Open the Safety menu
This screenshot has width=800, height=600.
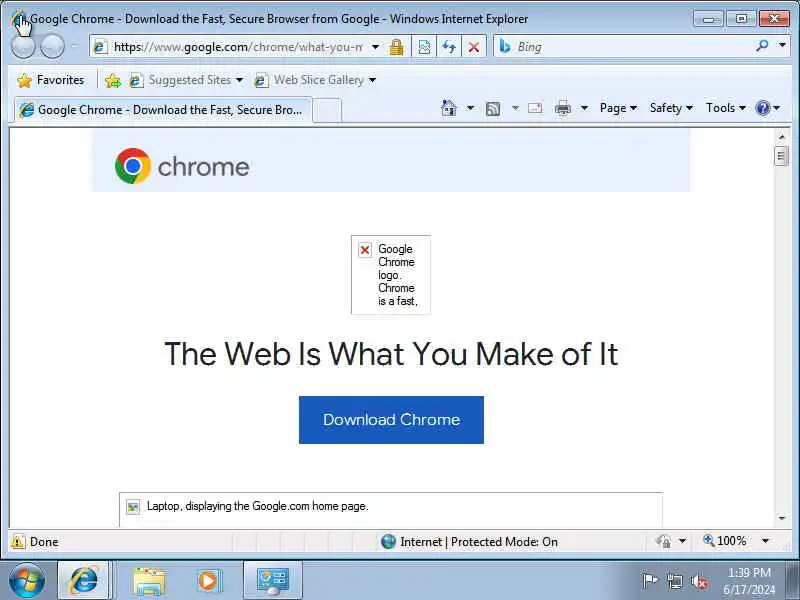tap(671, 108)
